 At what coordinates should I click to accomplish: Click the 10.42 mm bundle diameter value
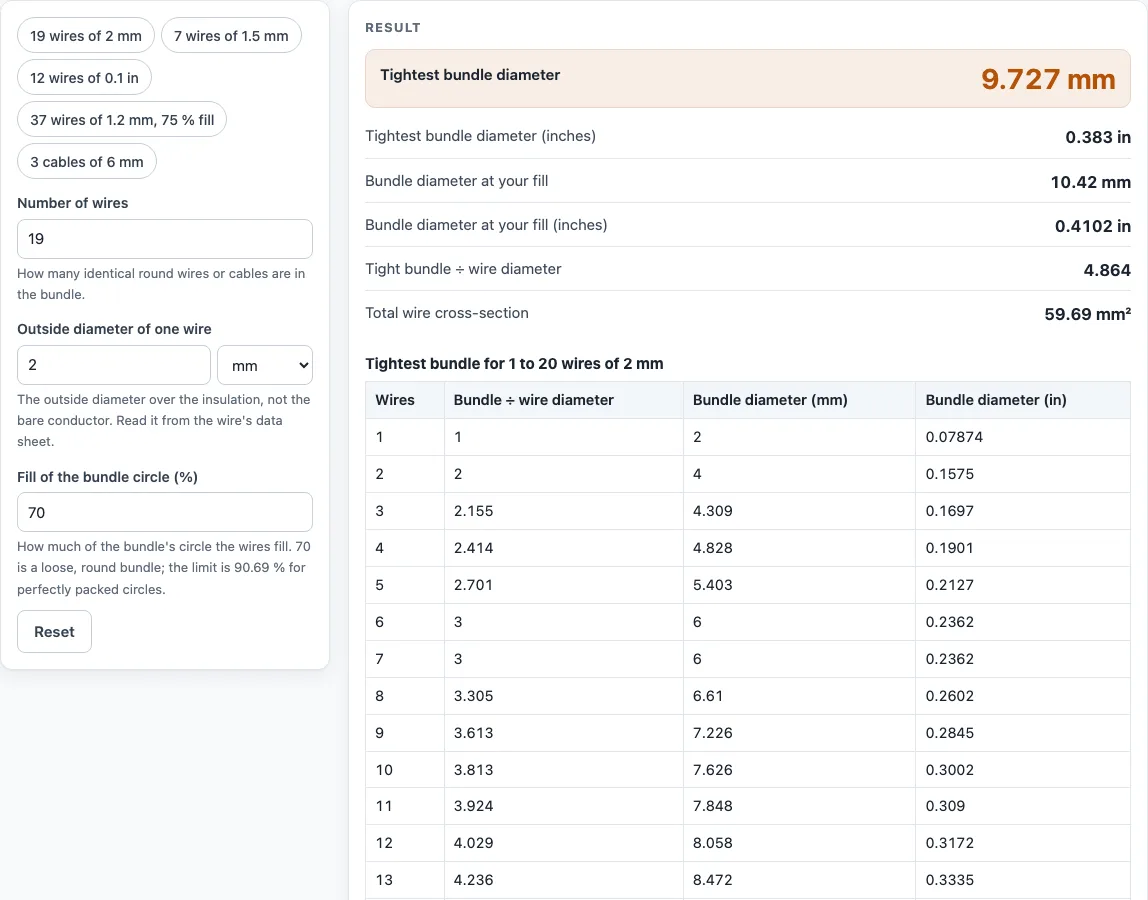coord(1090,182)
